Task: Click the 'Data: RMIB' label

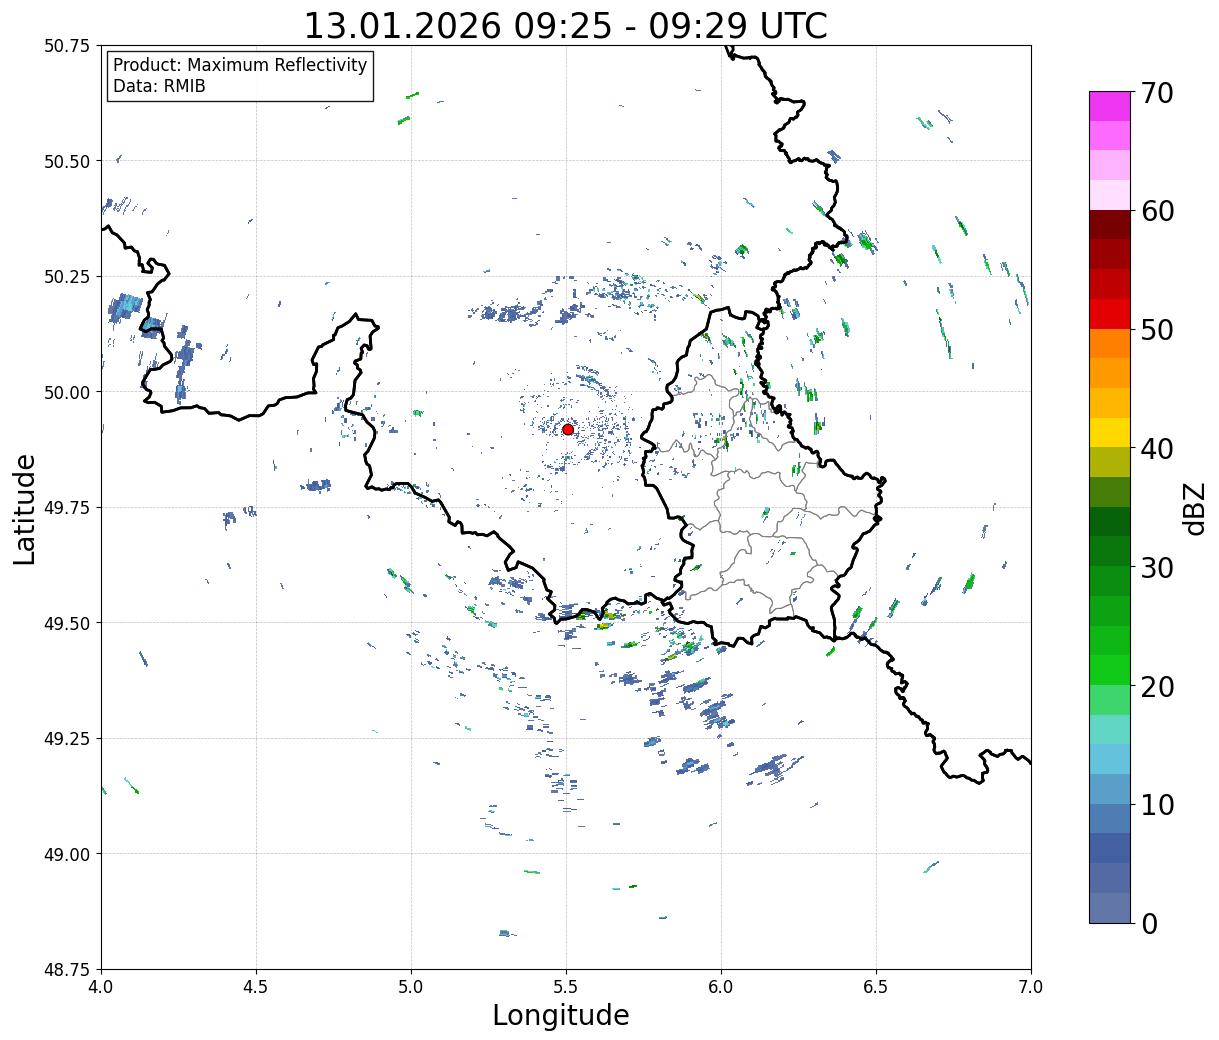Action: (159, 86)
